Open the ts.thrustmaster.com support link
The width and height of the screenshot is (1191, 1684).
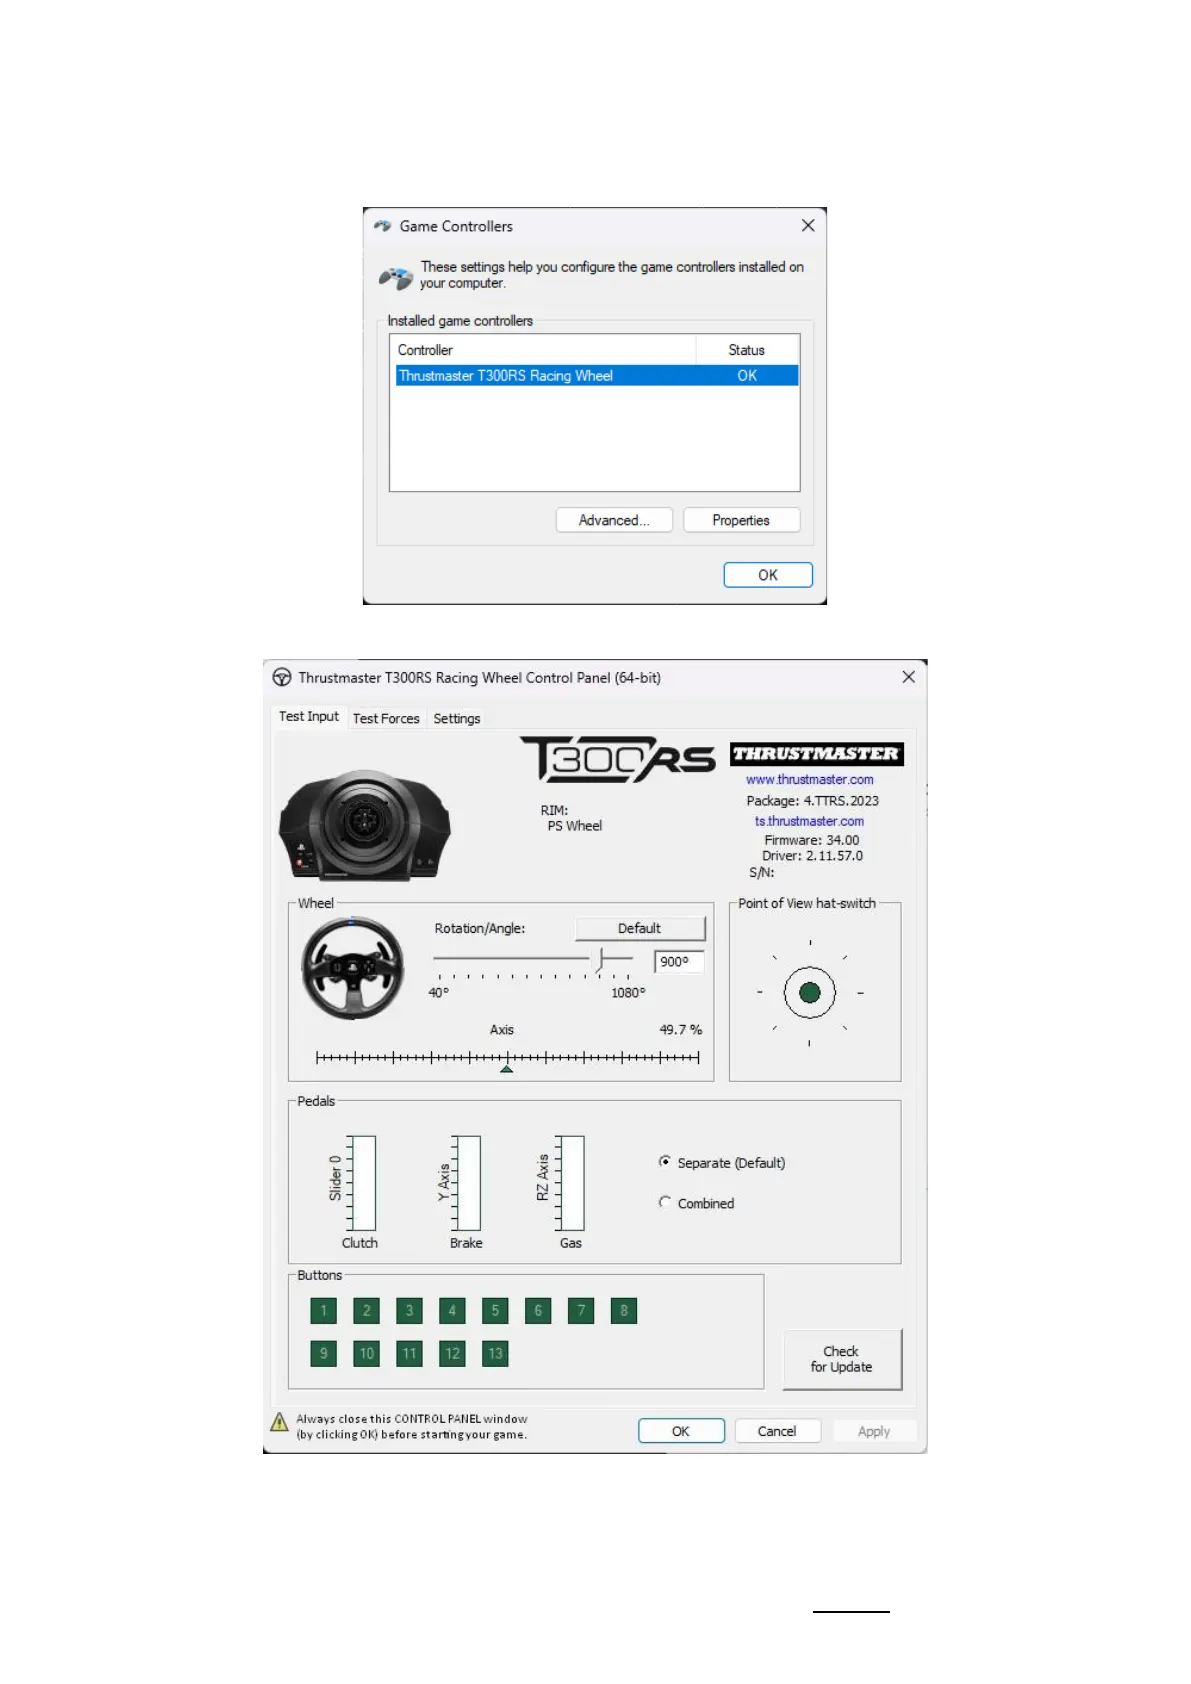(x=809, y=821)
